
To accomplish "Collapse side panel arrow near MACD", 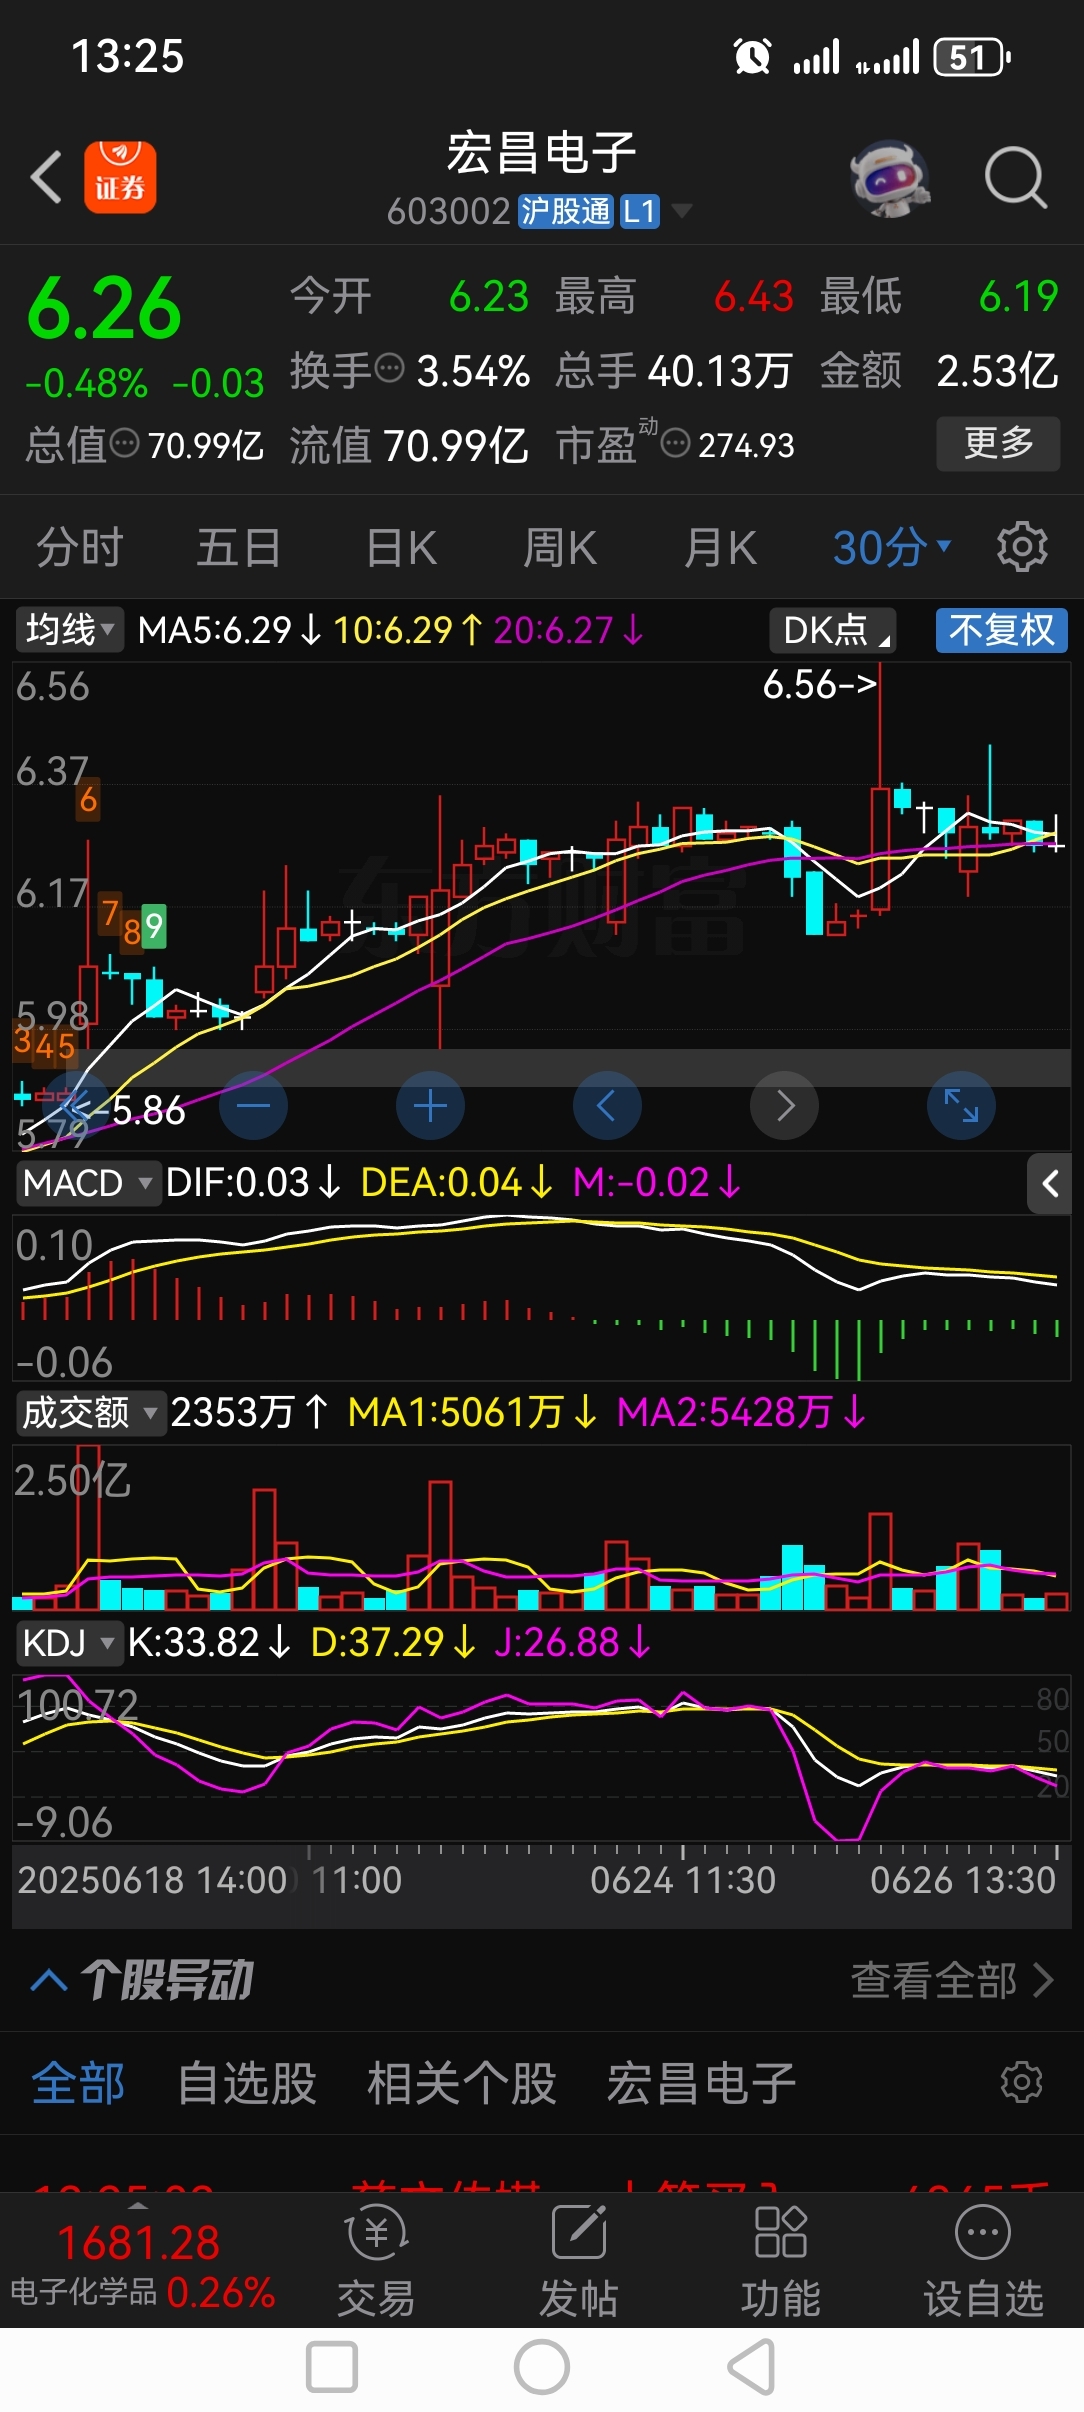I will (1050, 1184).
